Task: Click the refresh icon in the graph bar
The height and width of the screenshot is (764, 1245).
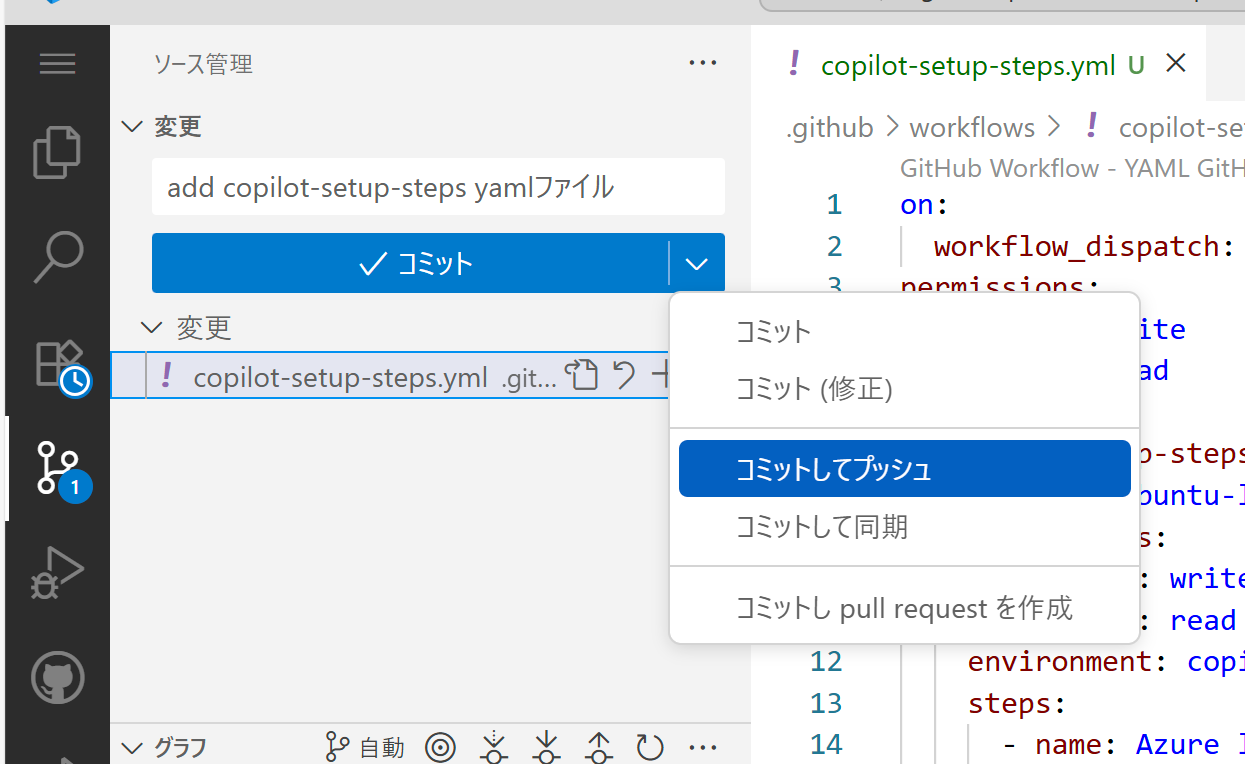Action: pyautogui.click(x=650, y=746)
